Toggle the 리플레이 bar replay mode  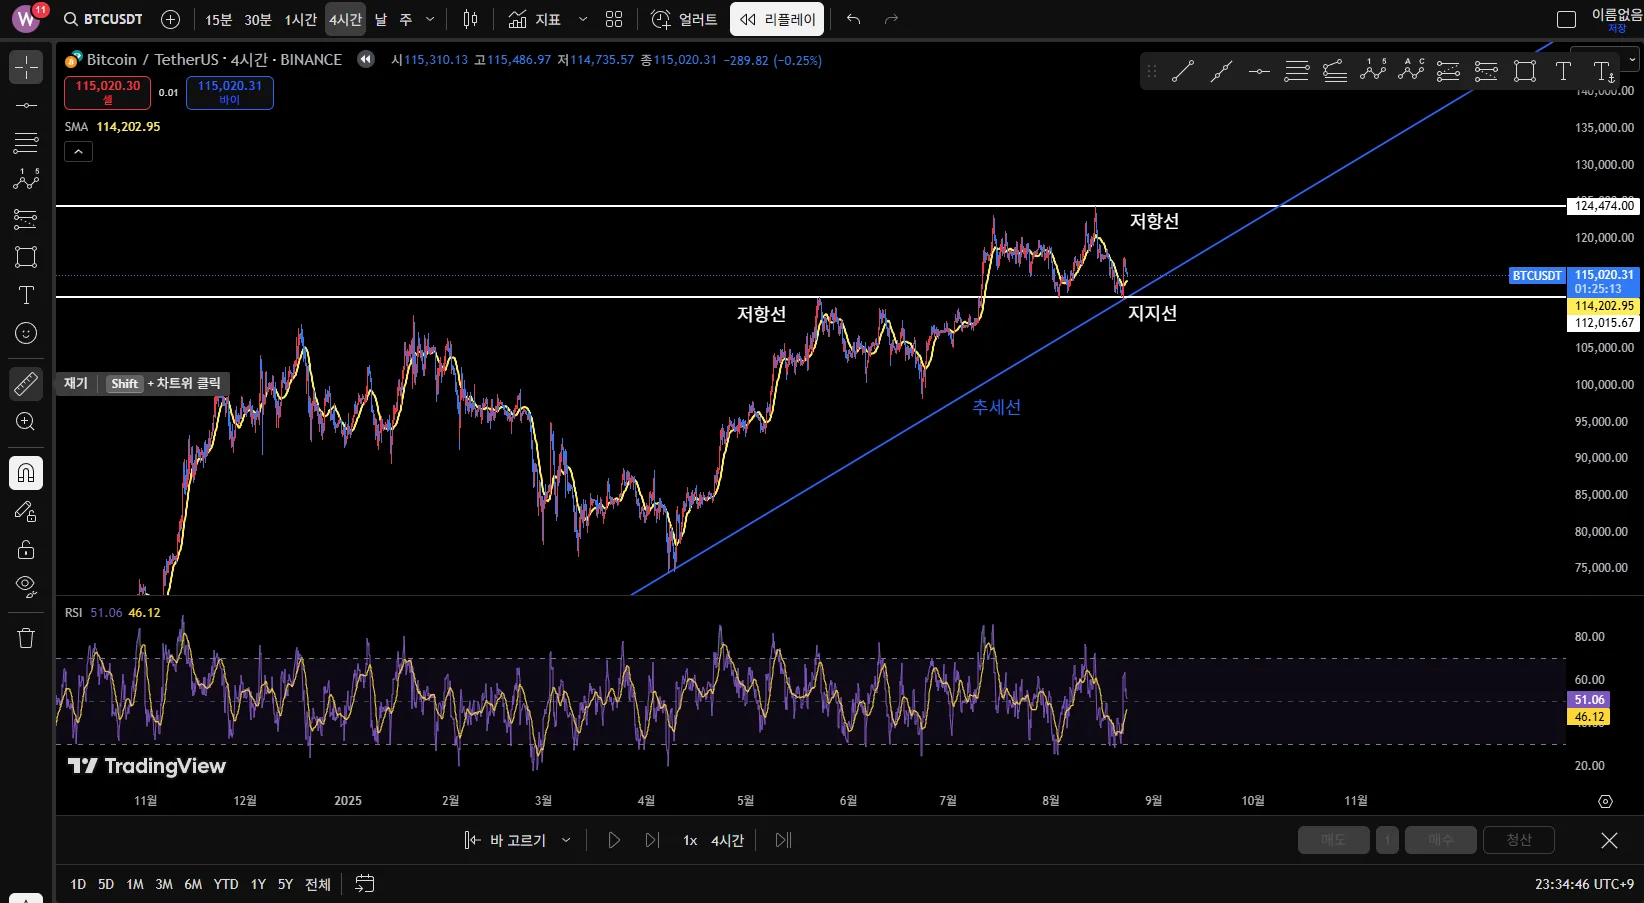tap(777, 19)
